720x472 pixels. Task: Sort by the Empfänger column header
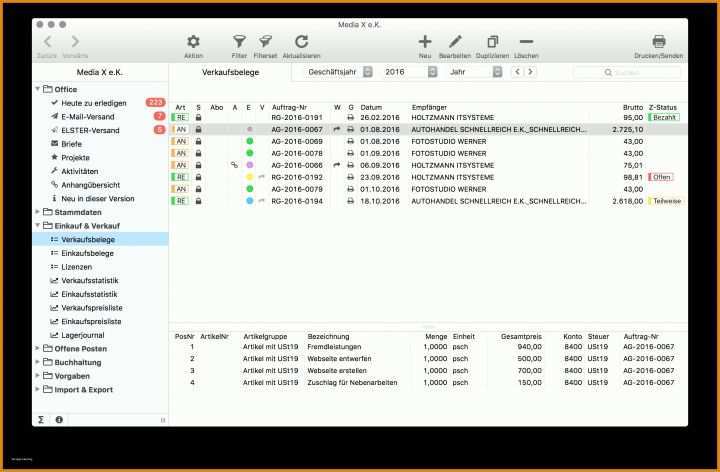429,107
